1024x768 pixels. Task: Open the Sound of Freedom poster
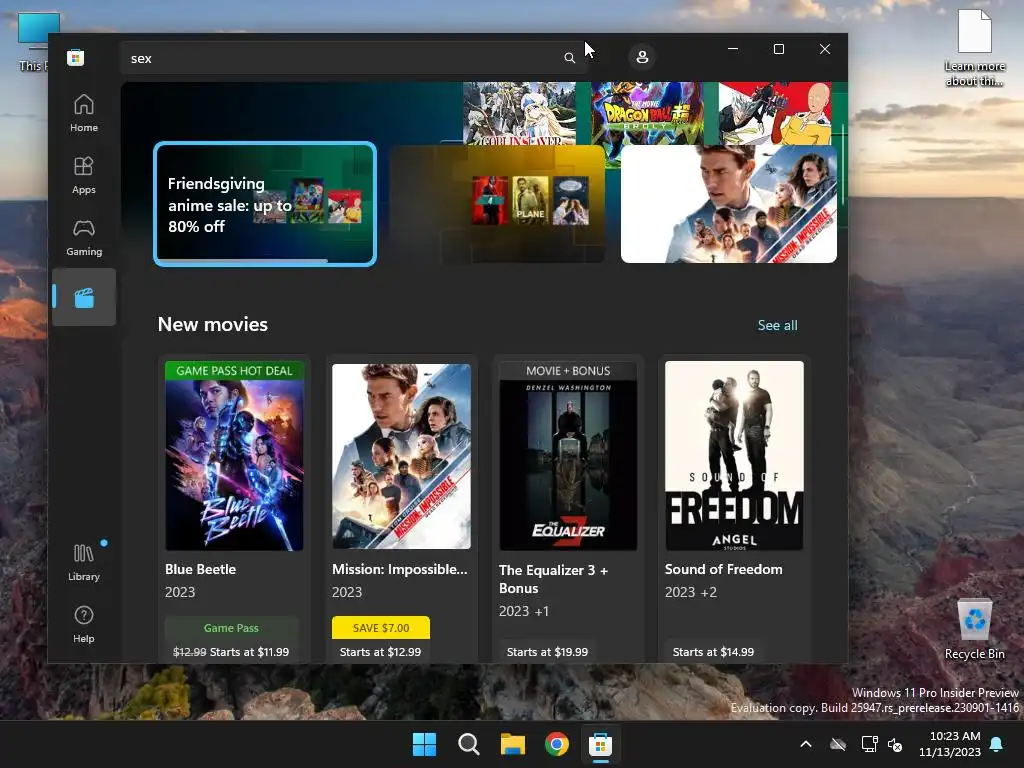point(735,456)
